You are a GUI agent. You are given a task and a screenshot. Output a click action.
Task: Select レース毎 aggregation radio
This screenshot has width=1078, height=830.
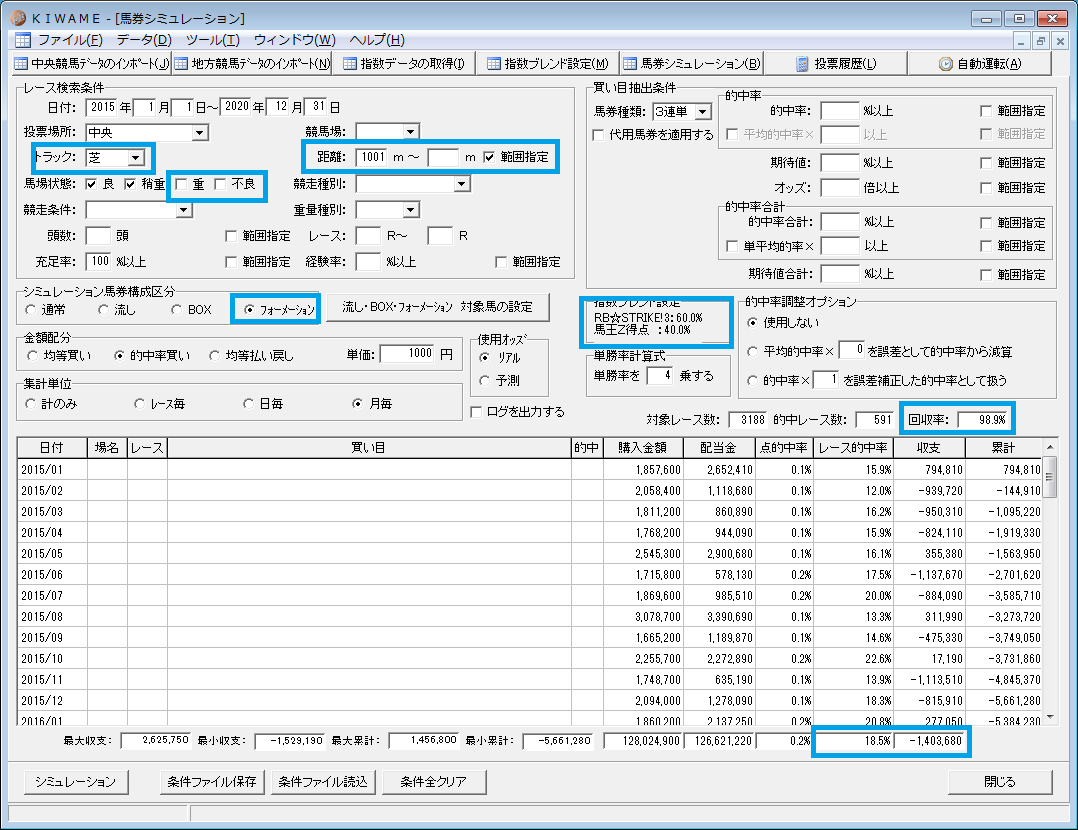tap(140, 404)
